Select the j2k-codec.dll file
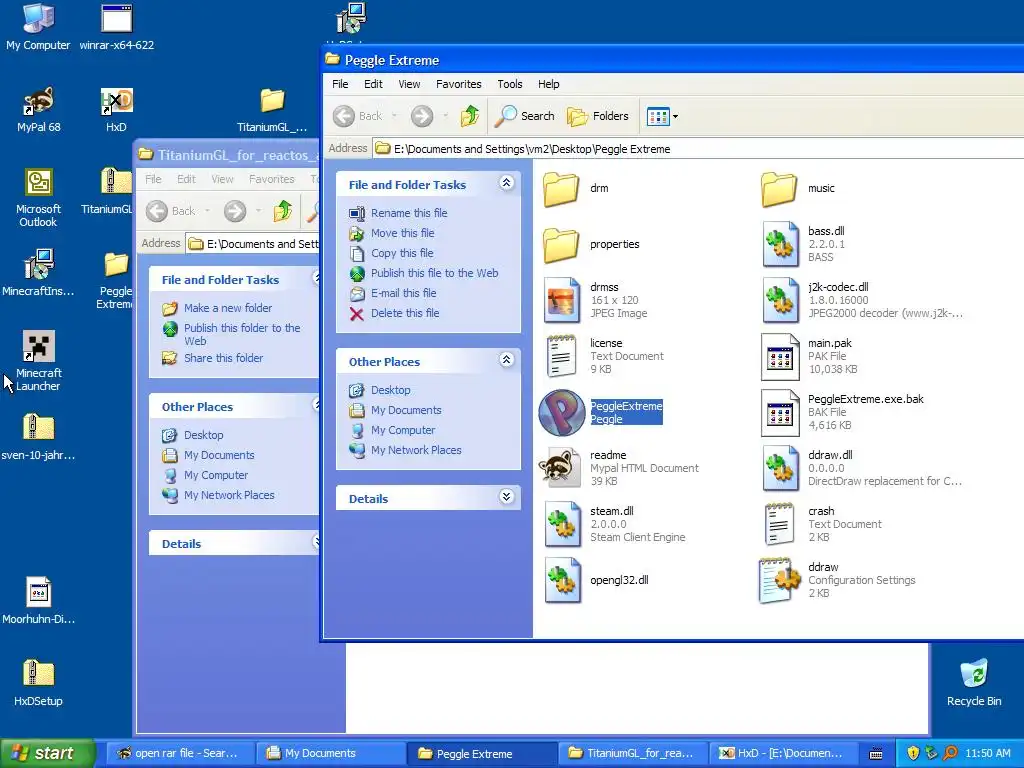 [780, 300]
